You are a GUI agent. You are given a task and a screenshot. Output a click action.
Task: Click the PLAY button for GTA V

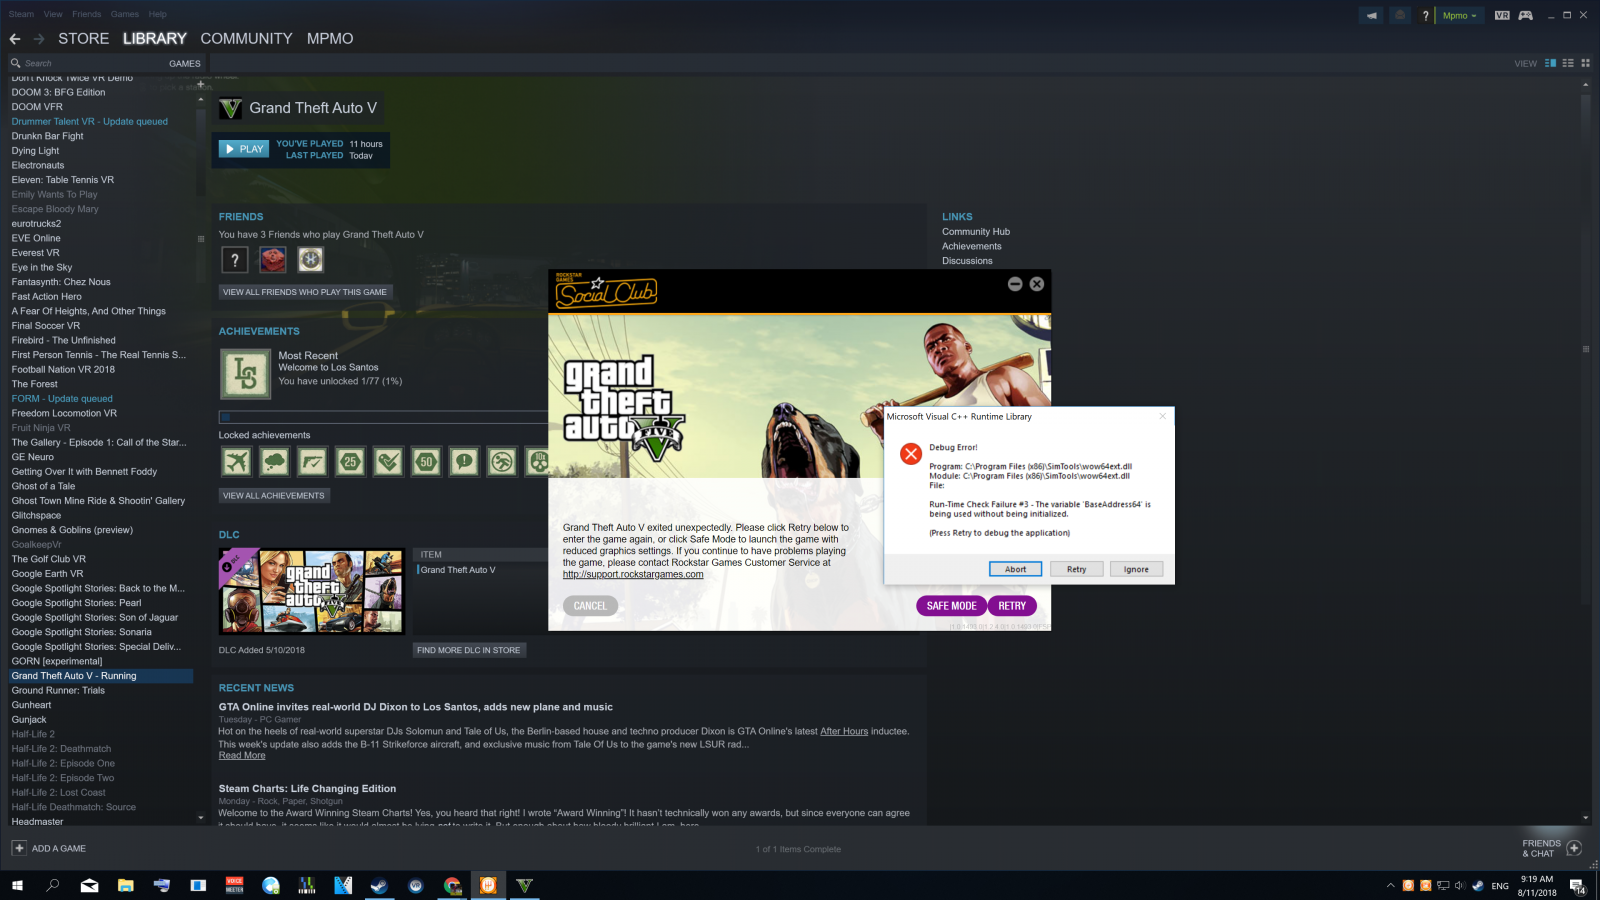tap(244, 149)
